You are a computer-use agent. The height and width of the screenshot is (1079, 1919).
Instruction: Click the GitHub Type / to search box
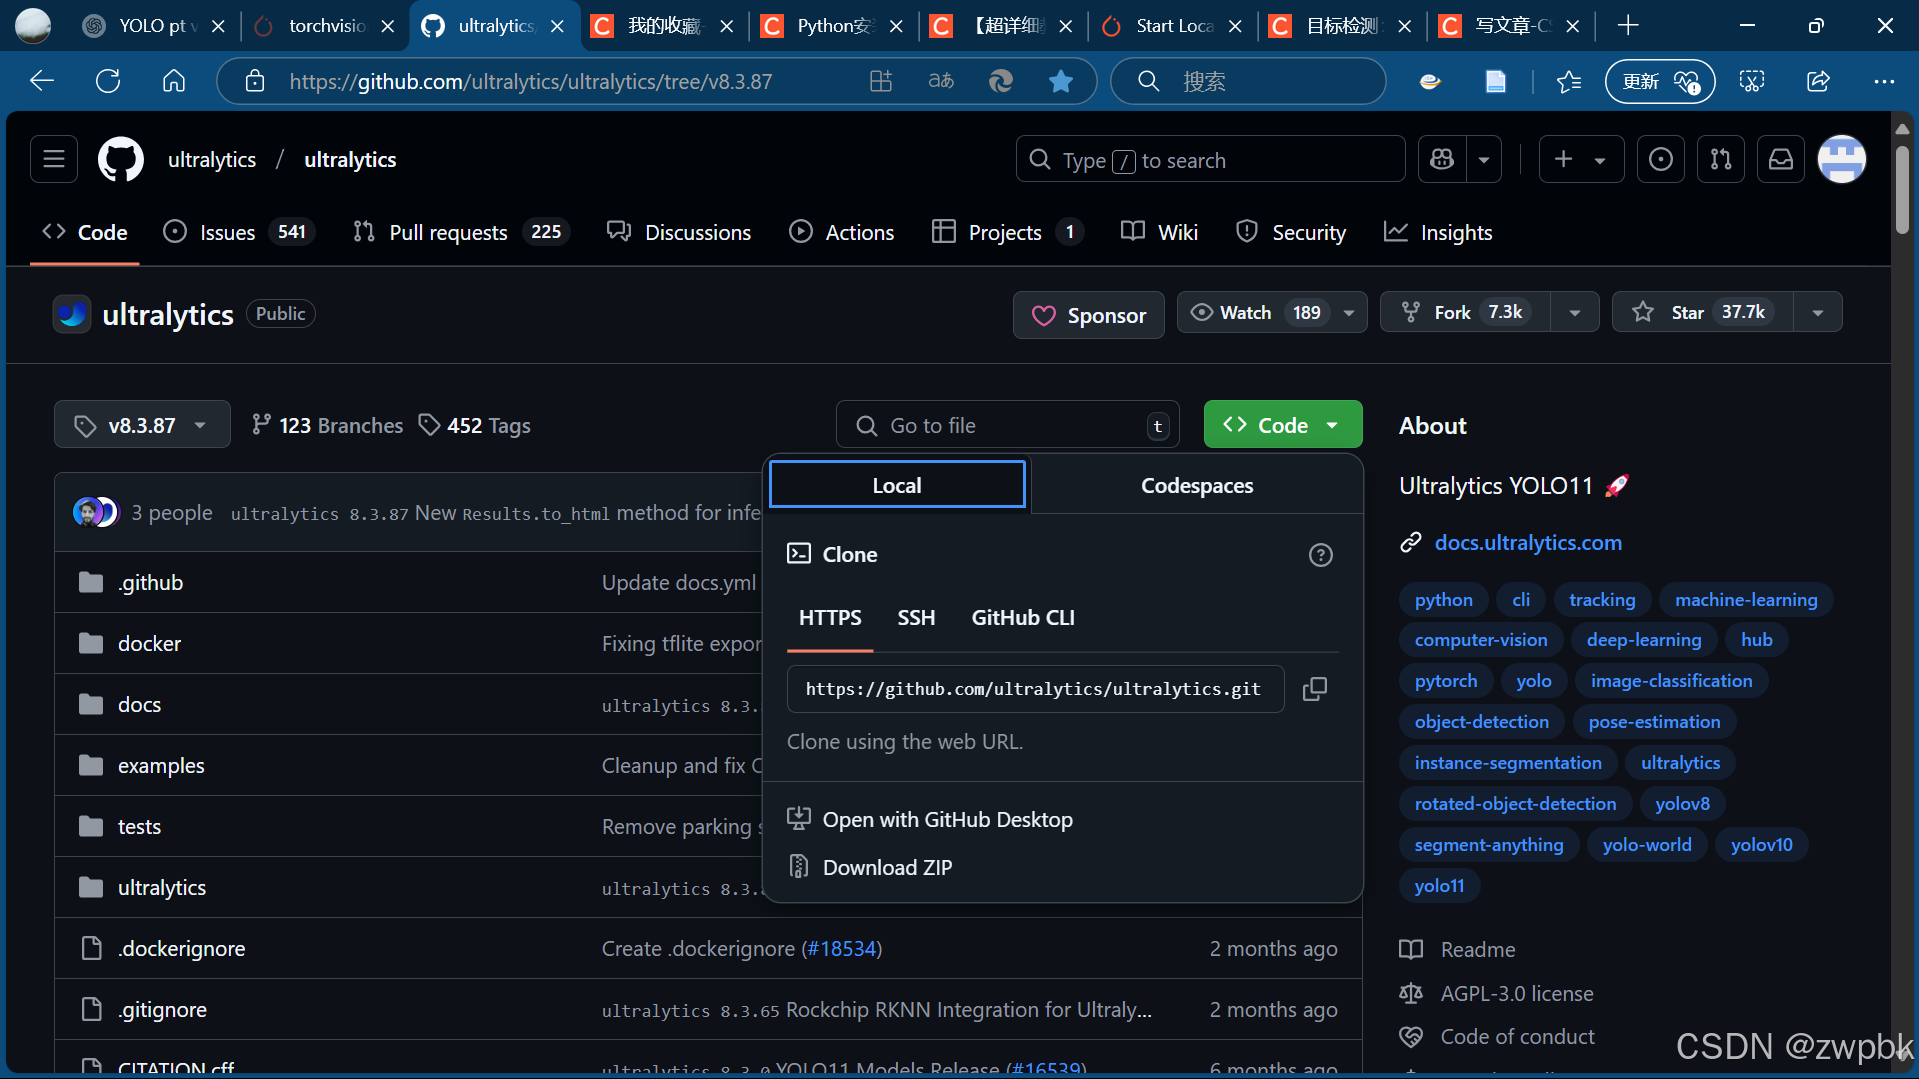click(1210, 159)
